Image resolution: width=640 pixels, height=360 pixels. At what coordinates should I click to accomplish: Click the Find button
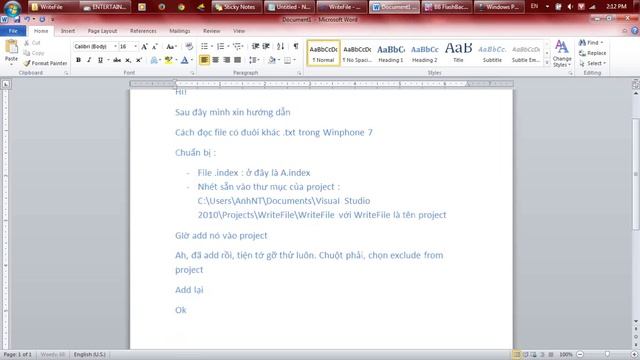click(x=591, y=42)
